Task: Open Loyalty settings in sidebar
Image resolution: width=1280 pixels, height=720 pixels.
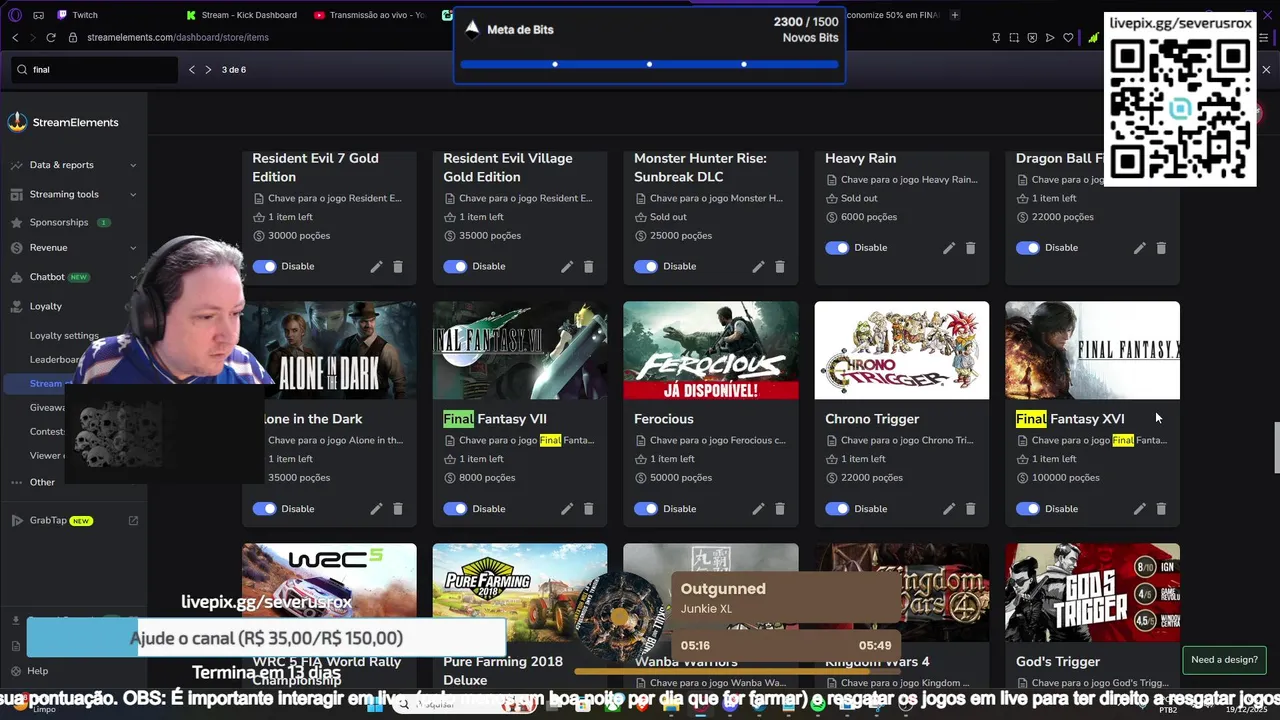Action: point(64,336)
